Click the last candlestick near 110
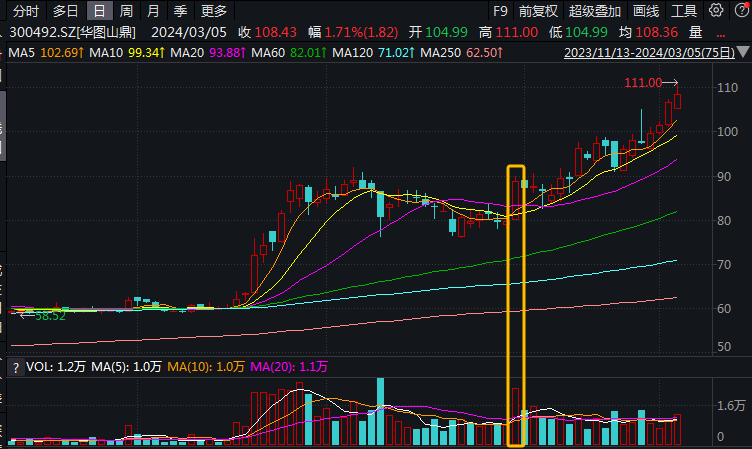This screenshot has height=449, width=752. (x=677, y=101)
